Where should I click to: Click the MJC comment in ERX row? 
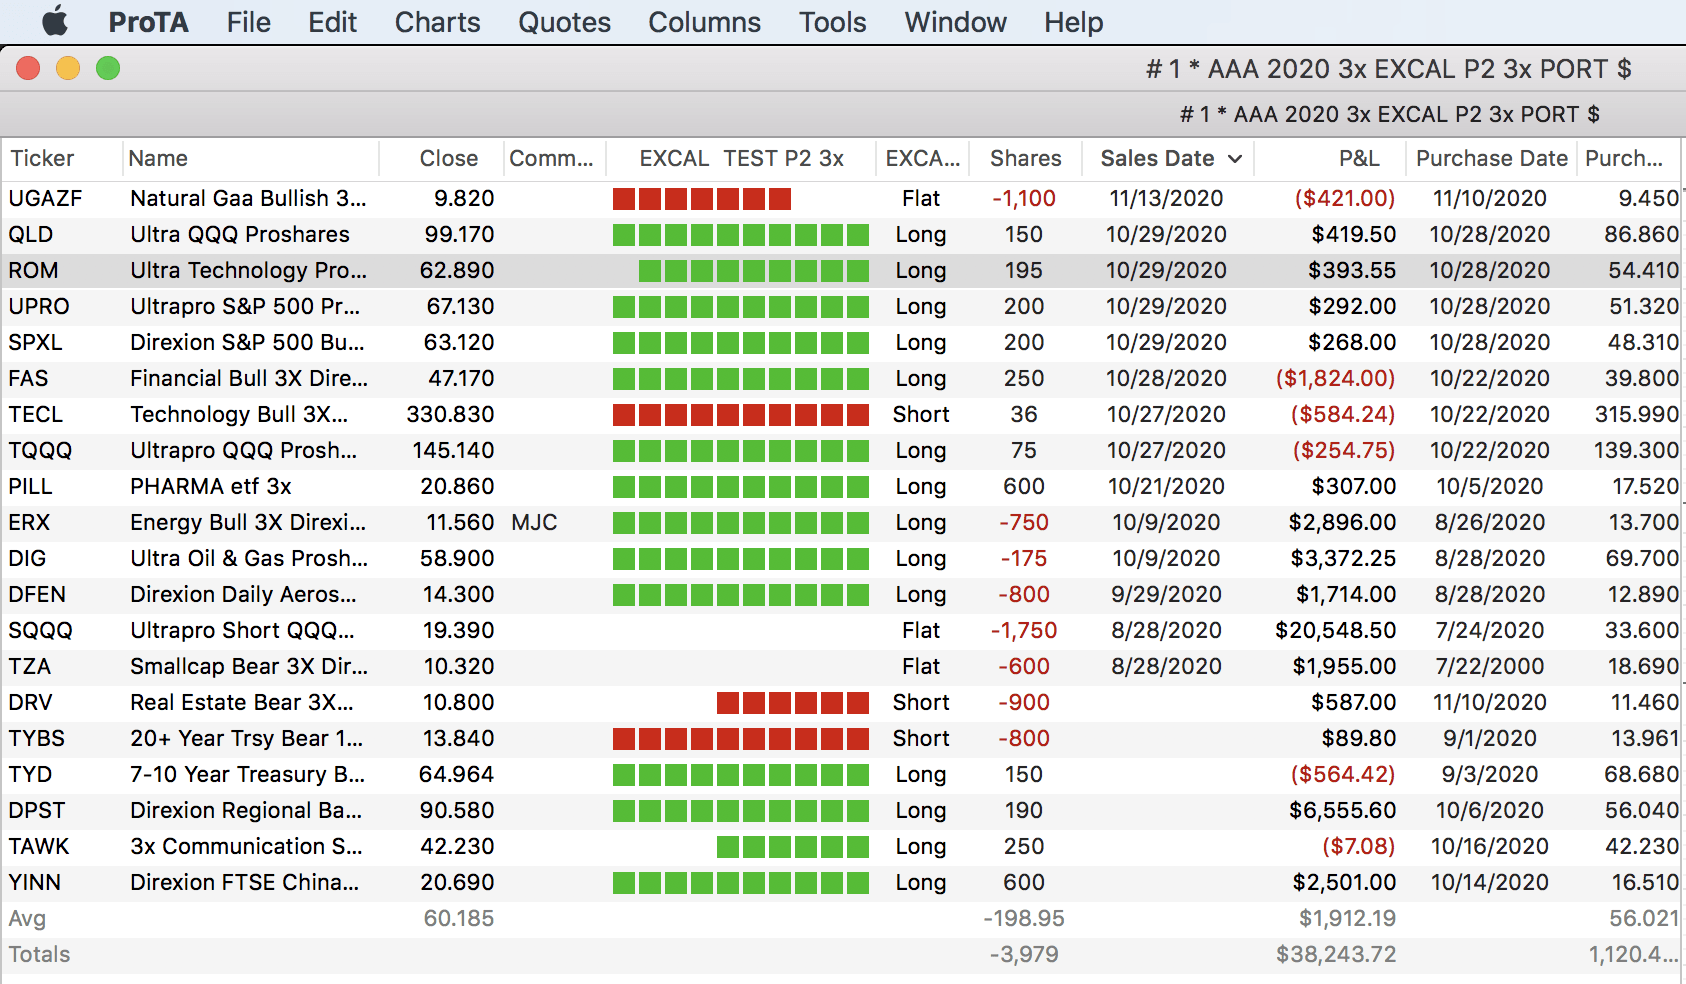[534, 523]
